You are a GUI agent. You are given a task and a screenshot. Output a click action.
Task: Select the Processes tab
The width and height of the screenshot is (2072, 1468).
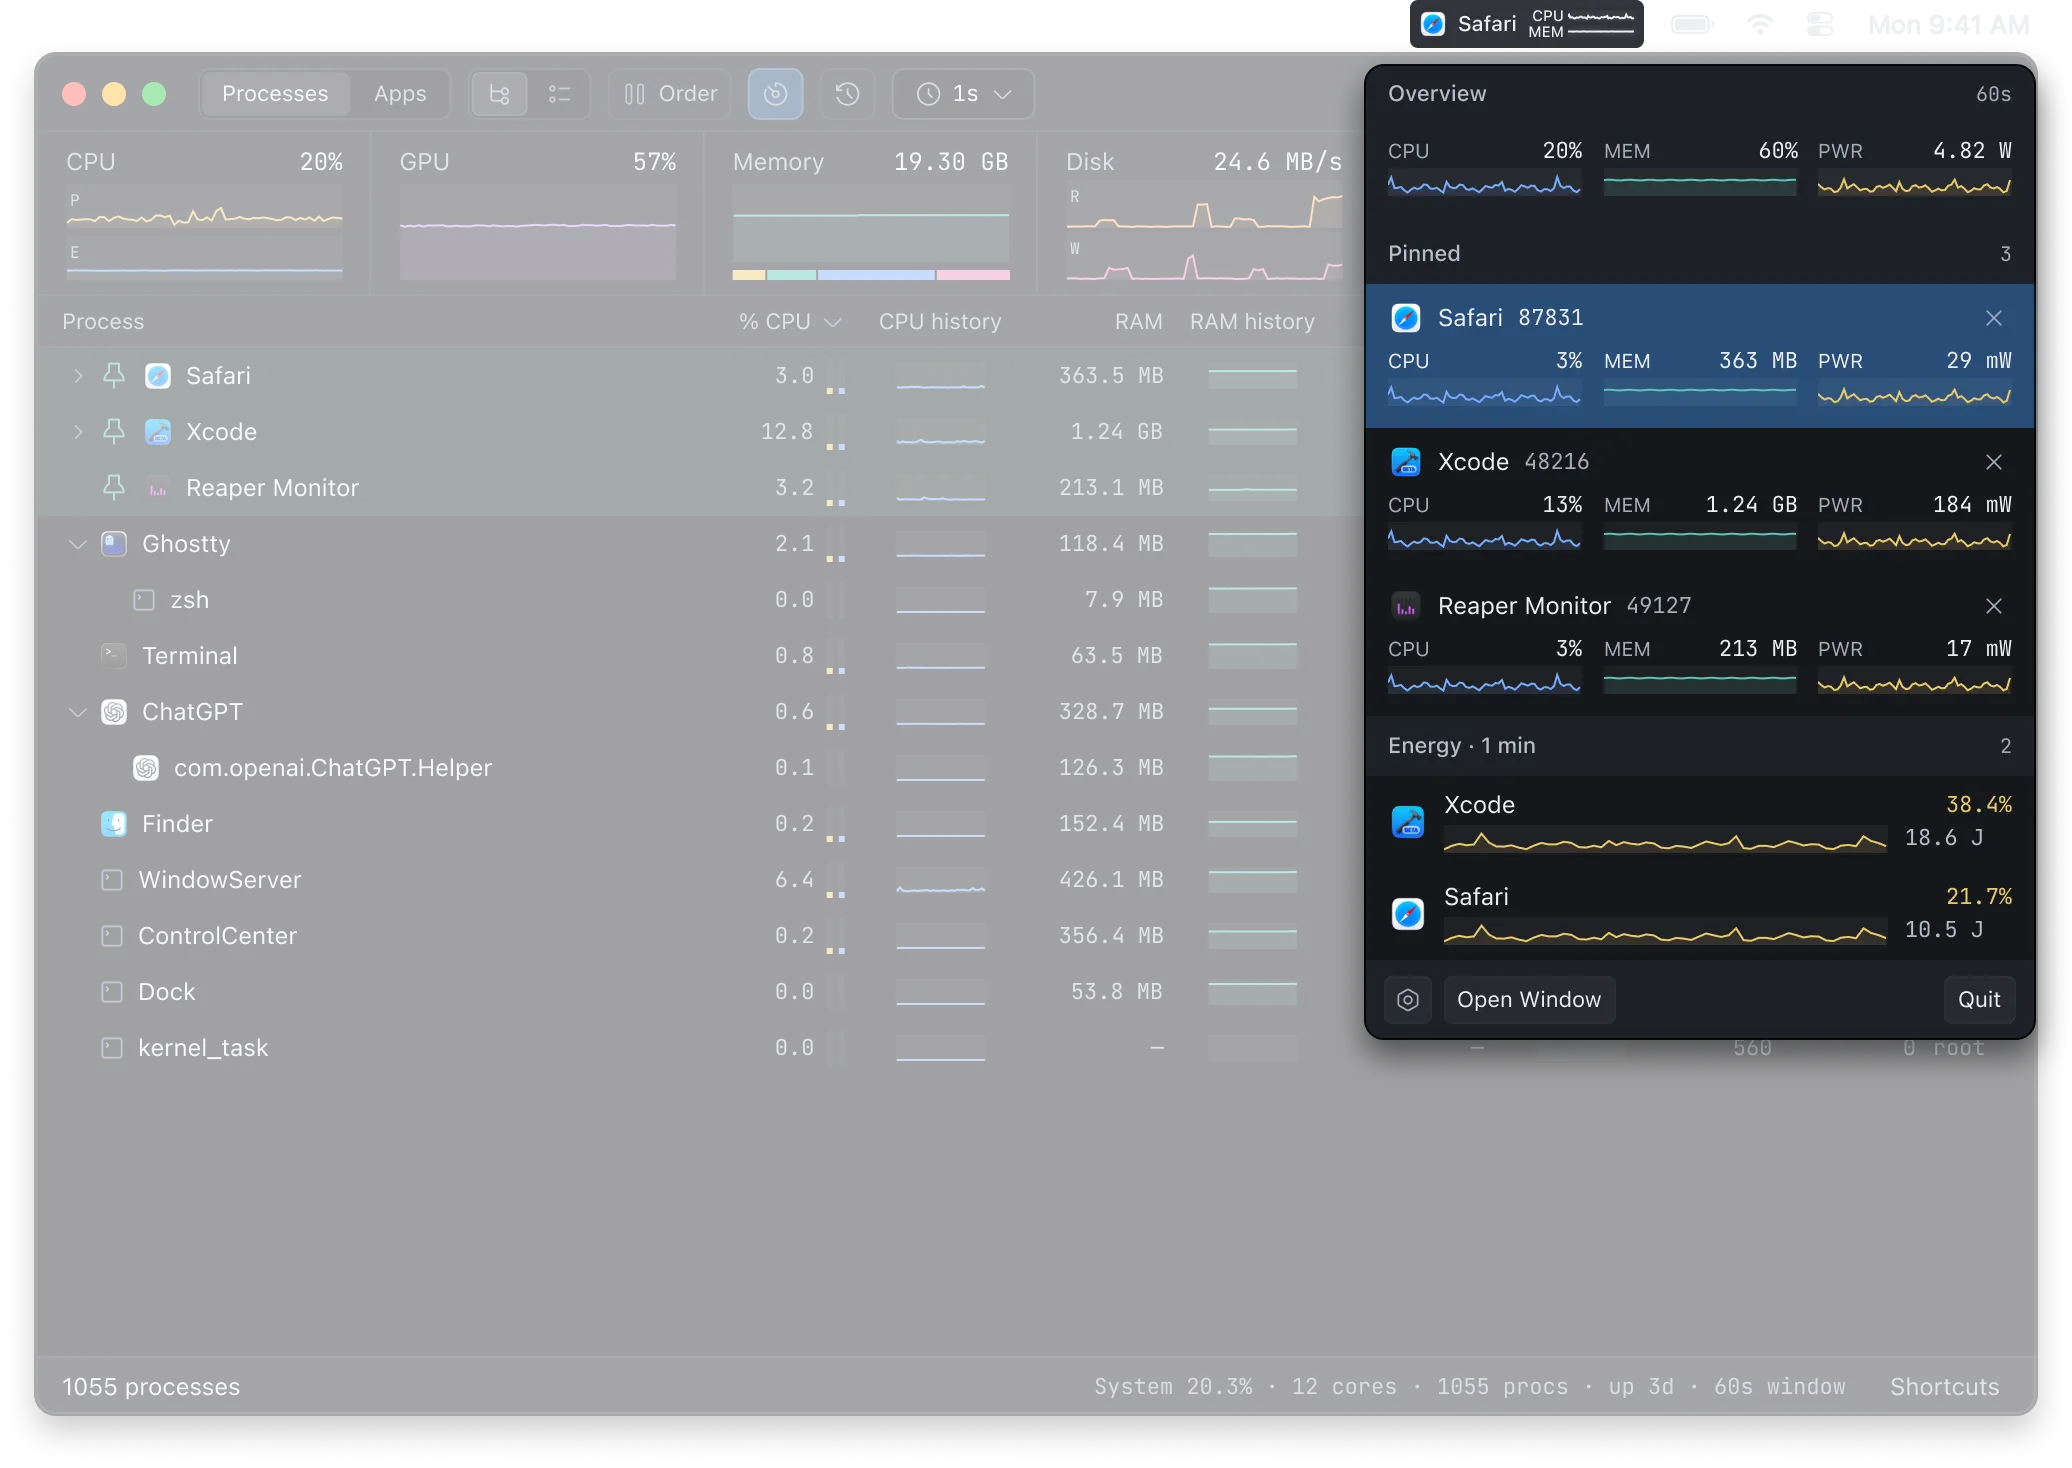pos(275,94)
